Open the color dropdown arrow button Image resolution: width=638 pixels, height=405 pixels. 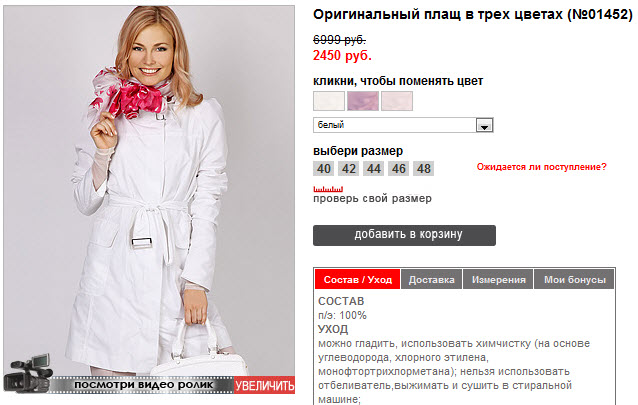484,125
